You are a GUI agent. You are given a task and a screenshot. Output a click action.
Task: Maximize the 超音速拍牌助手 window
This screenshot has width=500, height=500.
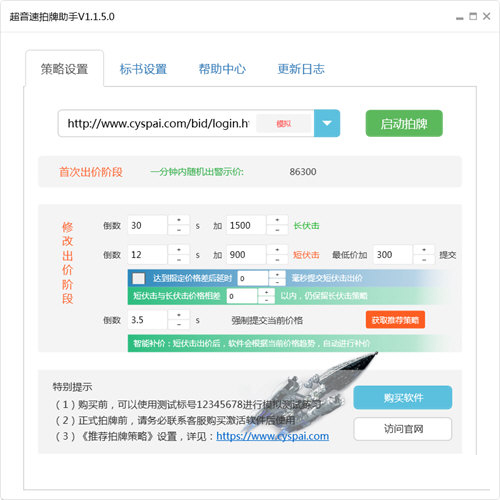tap(473, 16)
